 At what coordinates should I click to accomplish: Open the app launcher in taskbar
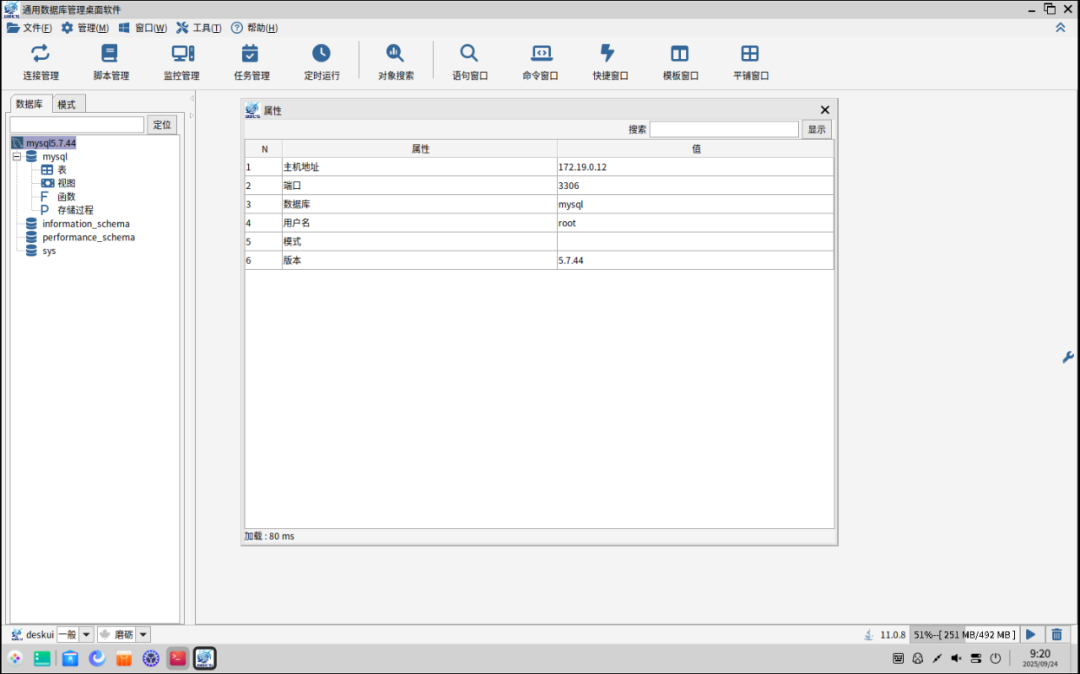point(15,659)
